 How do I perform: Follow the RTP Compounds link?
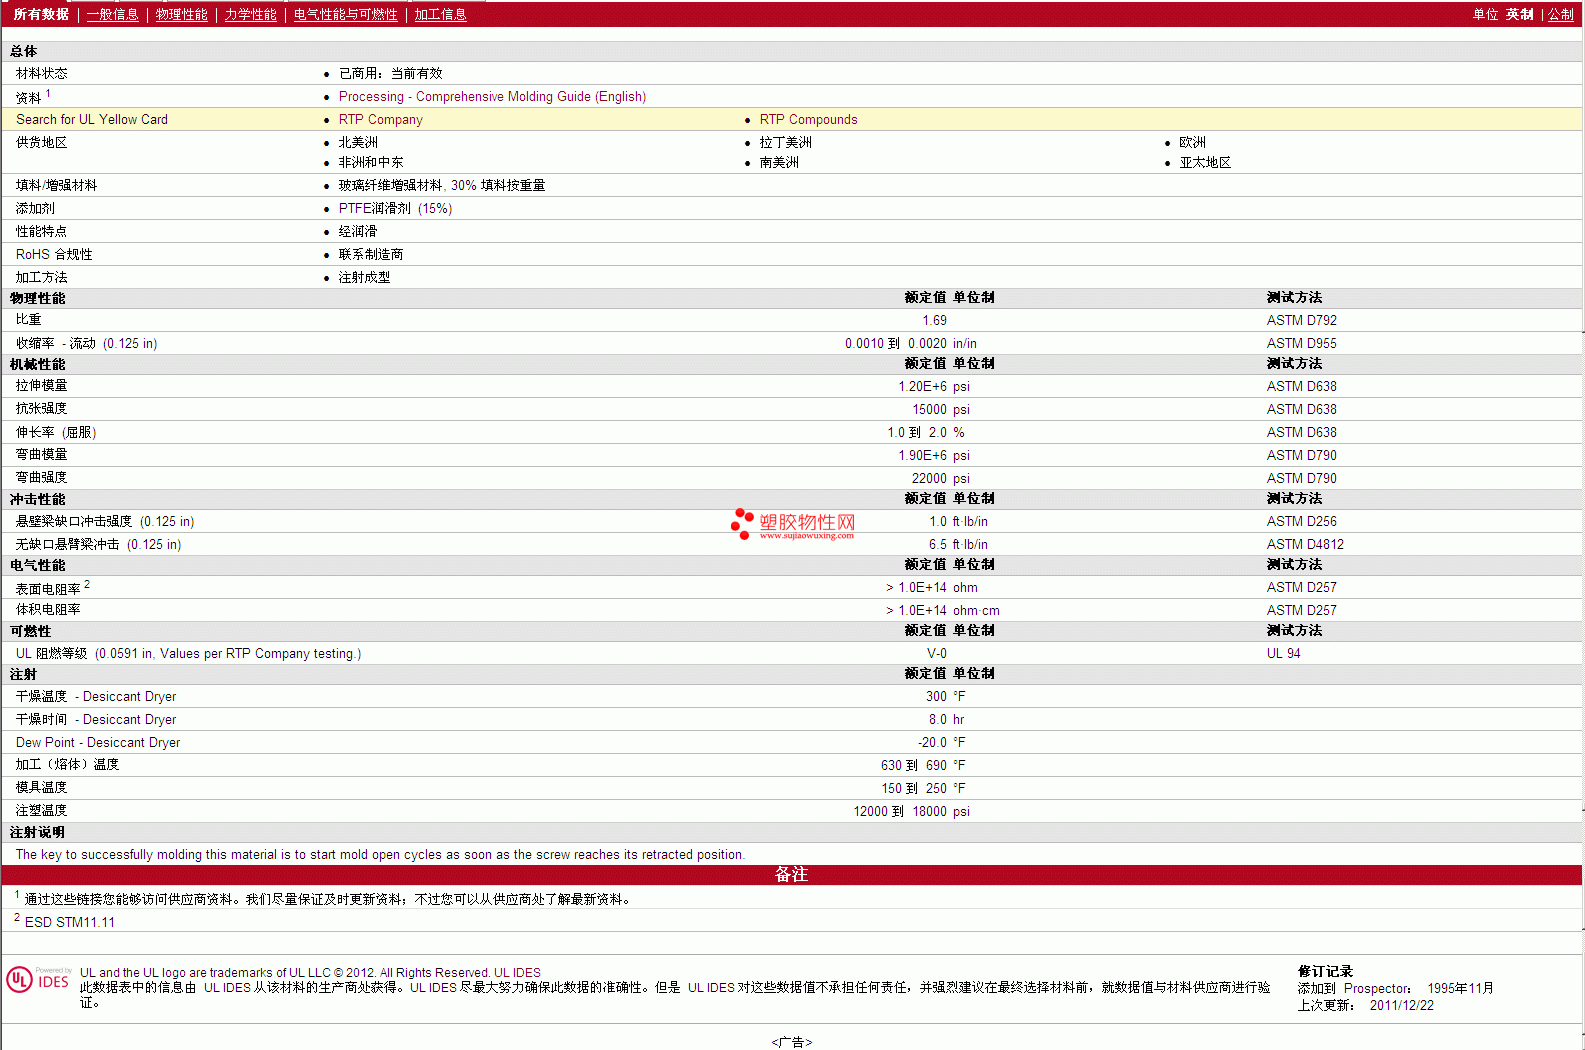[808, 119]
